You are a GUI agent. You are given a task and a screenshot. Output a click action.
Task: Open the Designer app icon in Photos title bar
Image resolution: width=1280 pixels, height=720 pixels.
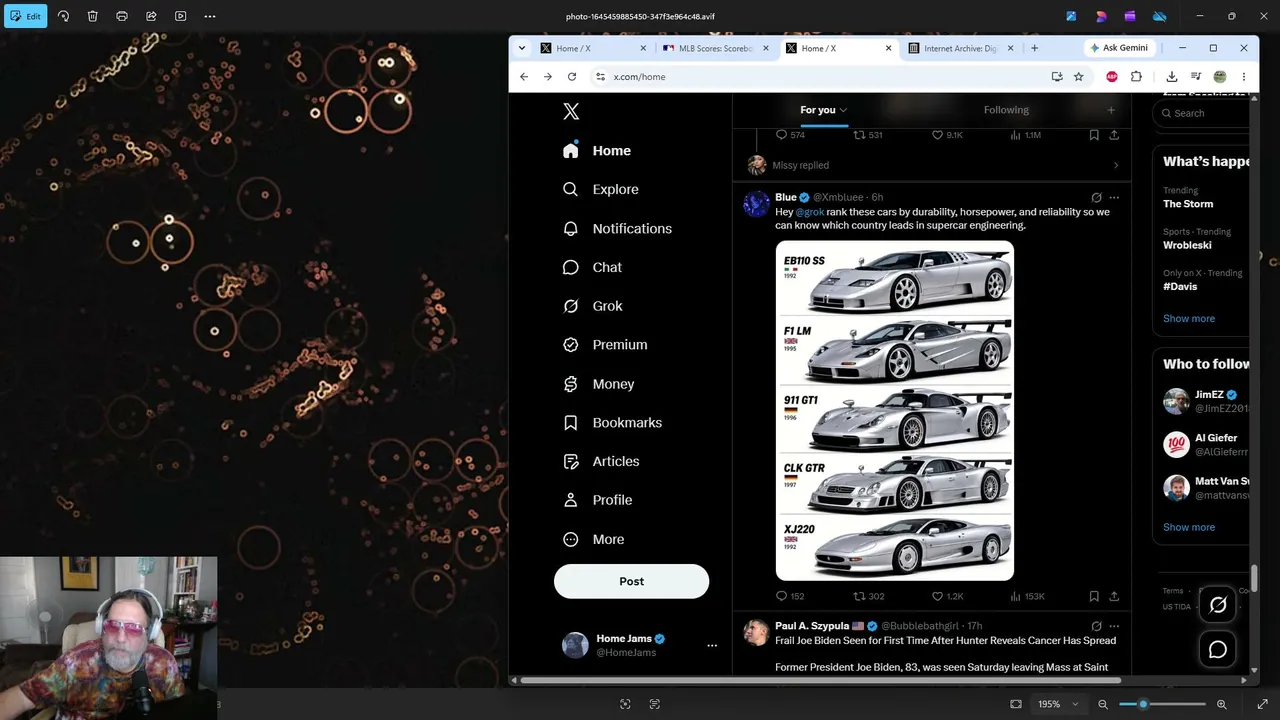click(x=1101, y=16)
